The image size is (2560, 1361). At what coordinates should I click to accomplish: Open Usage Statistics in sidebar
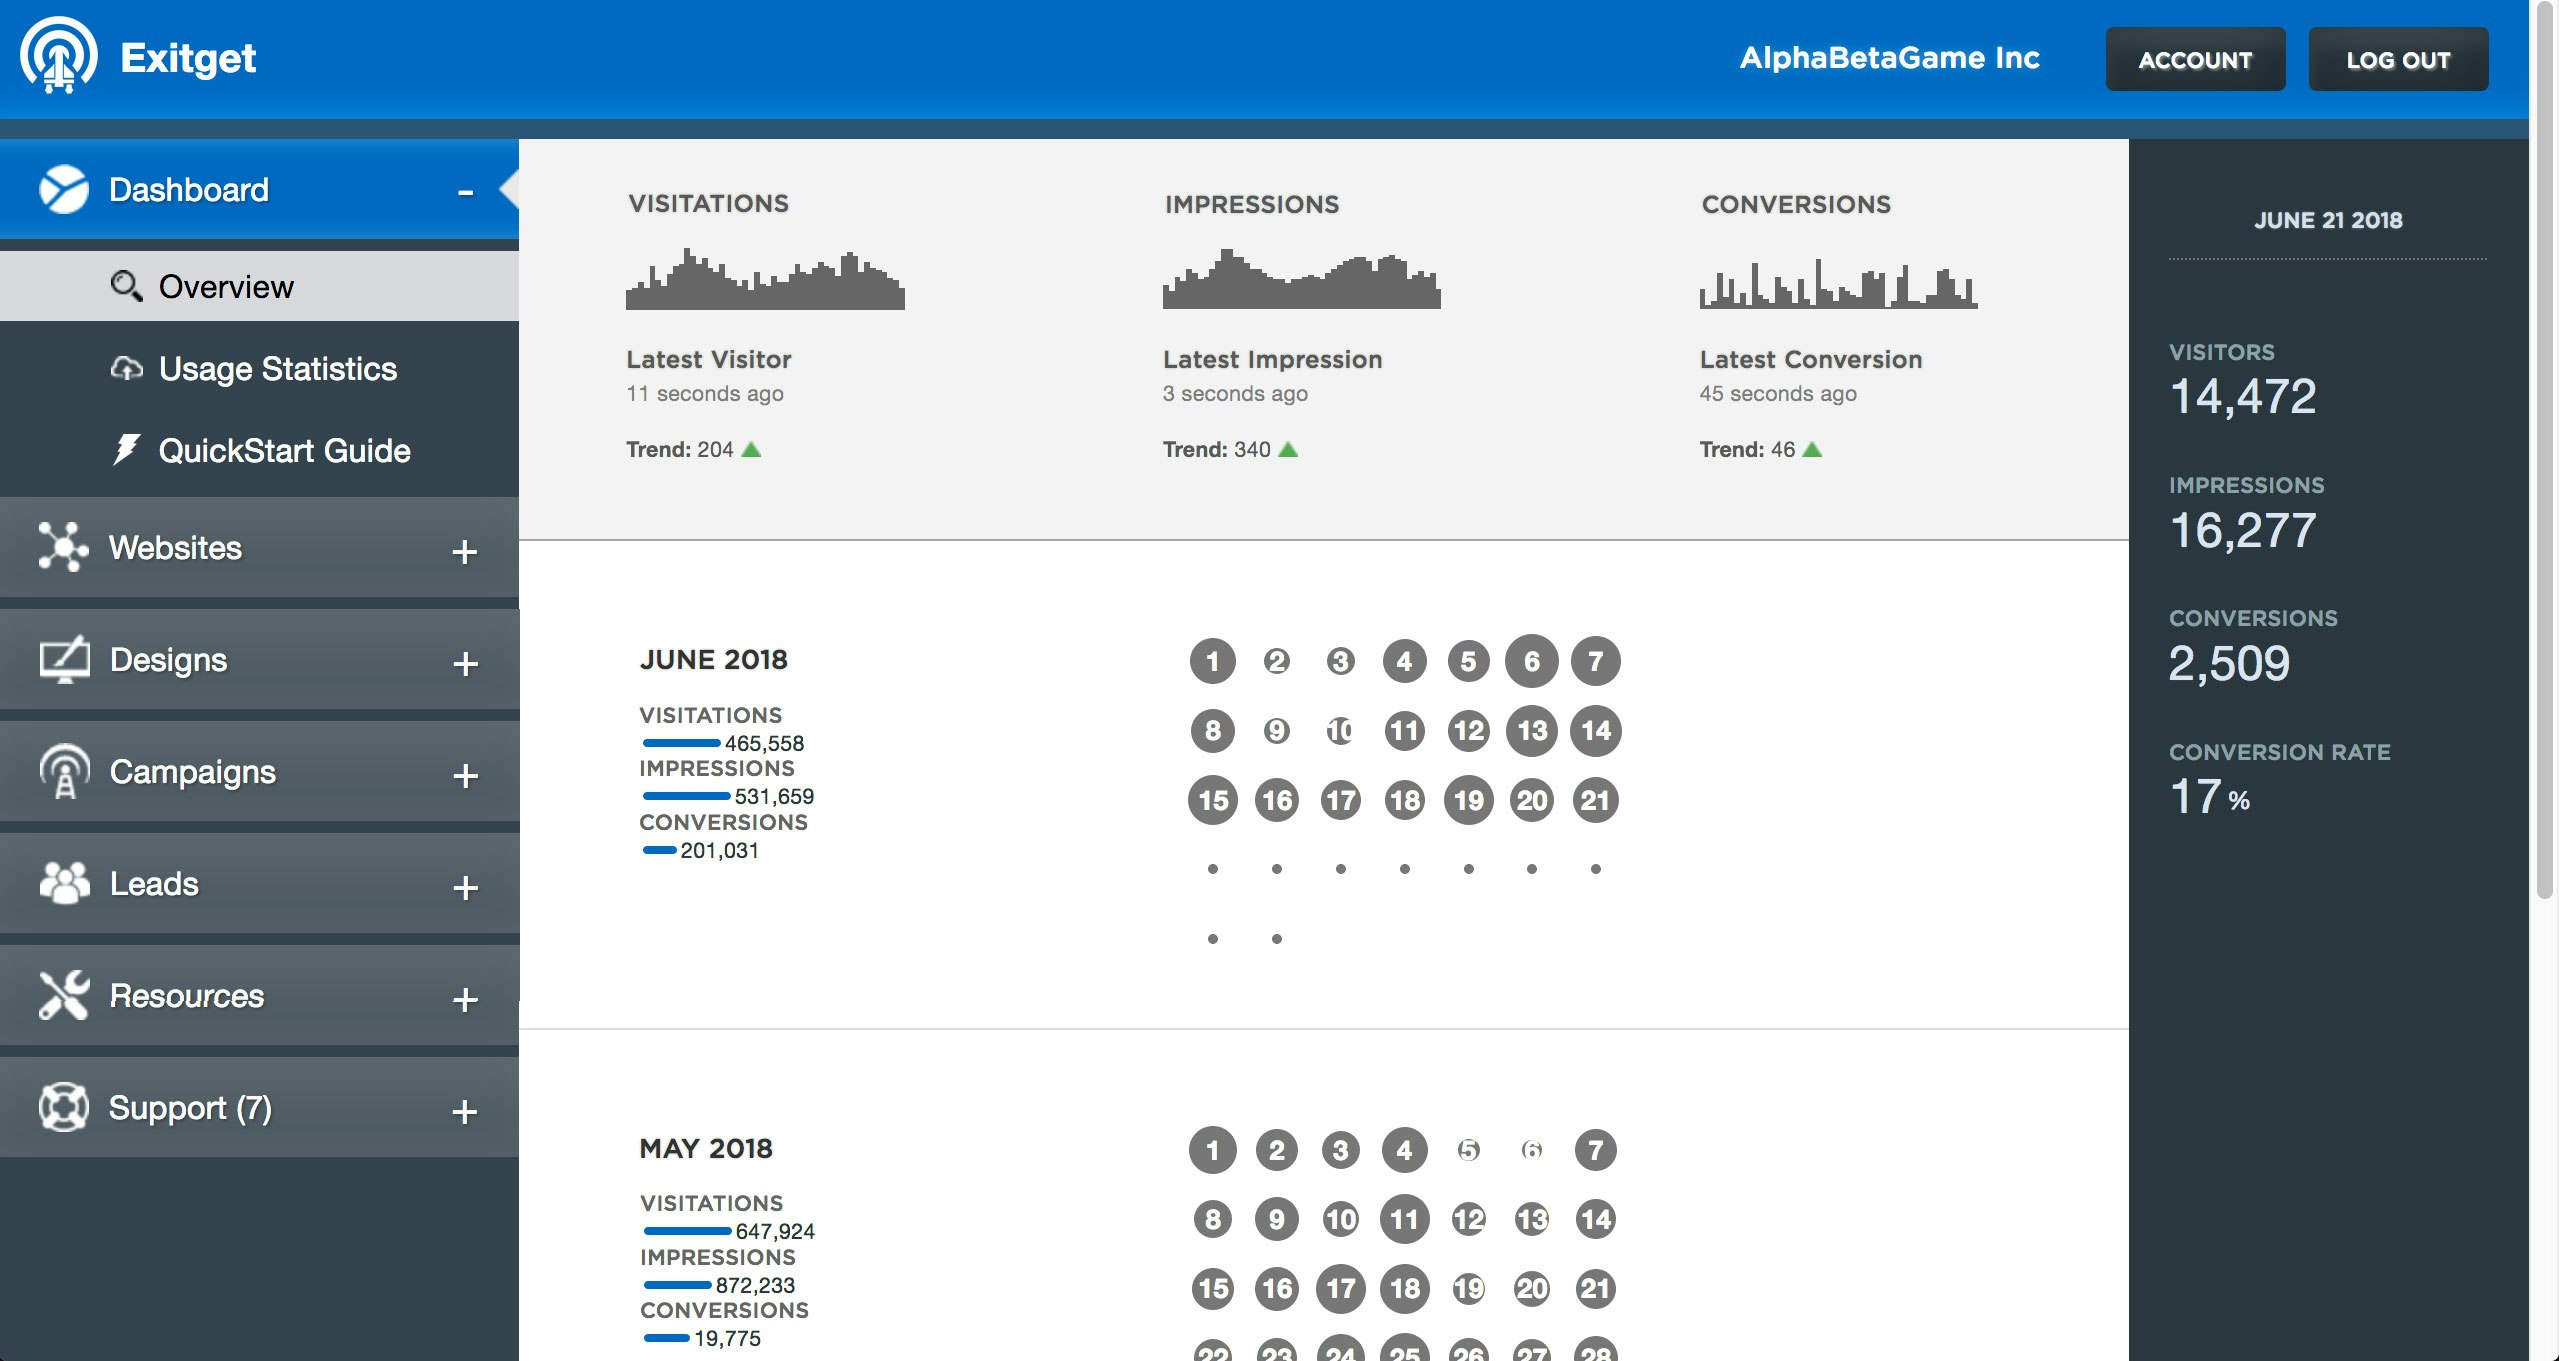[x=277, y=369]
